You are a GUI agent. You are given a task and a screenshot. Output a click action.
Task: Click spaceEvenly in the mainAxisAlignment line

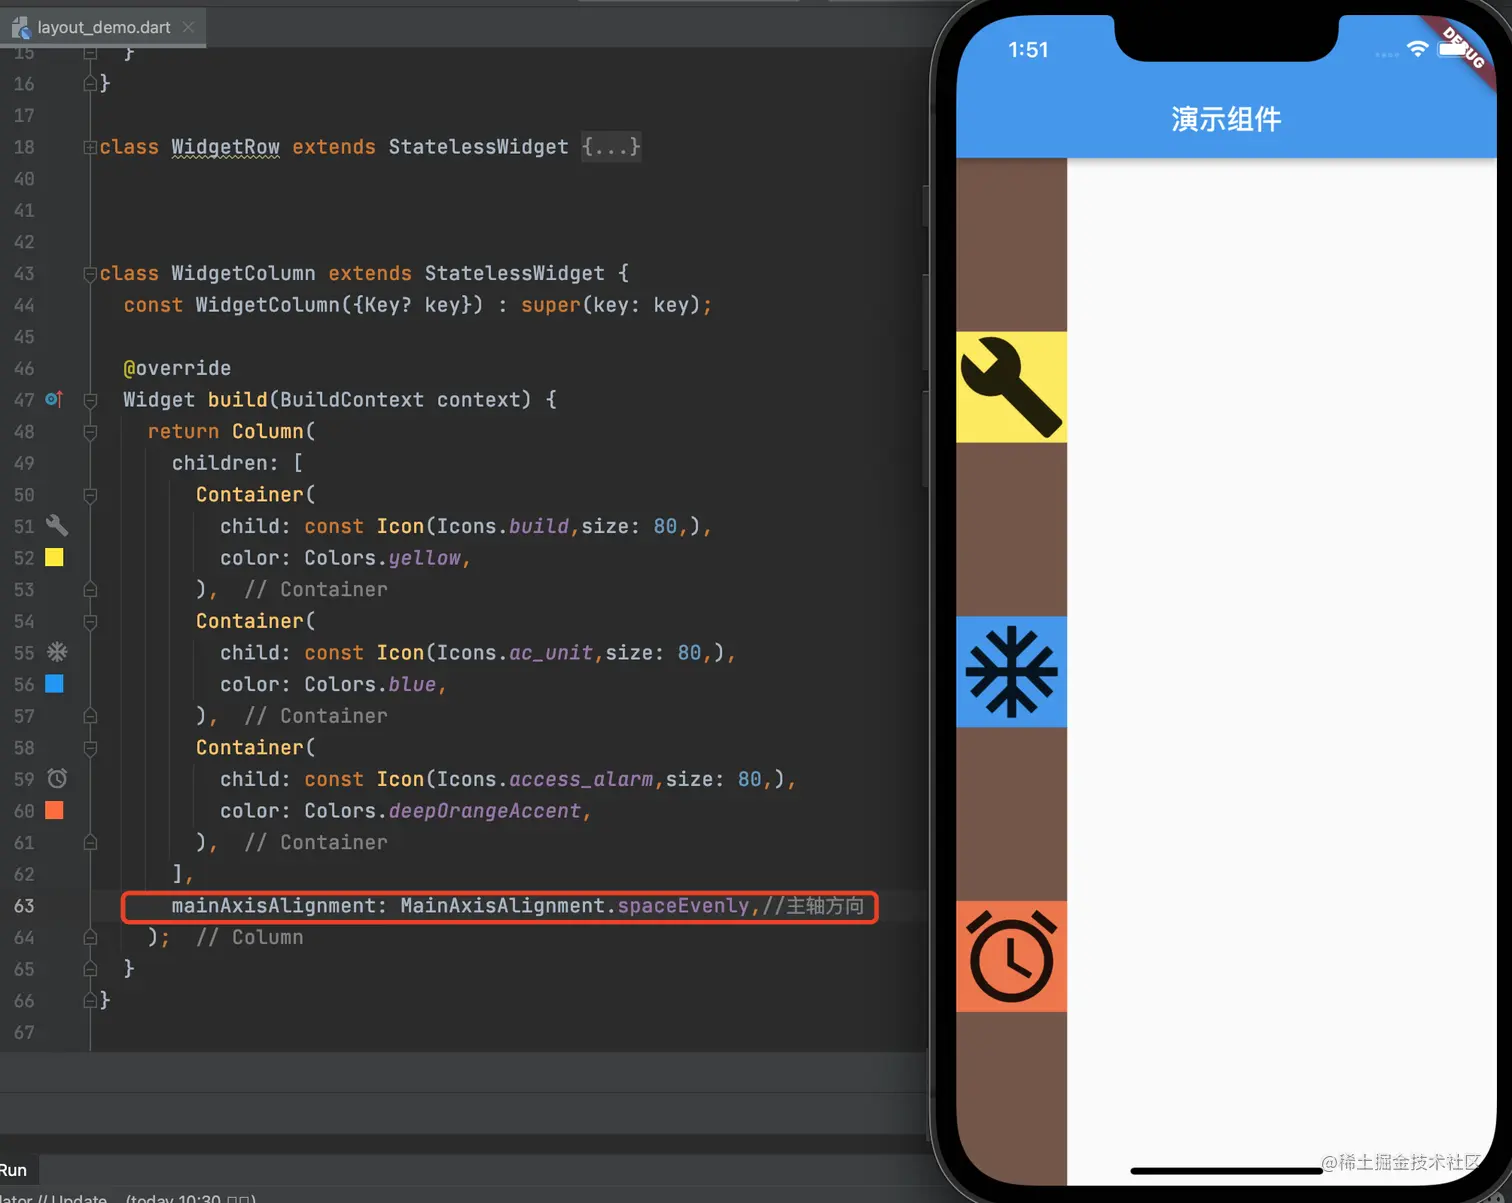coord(683,906)
